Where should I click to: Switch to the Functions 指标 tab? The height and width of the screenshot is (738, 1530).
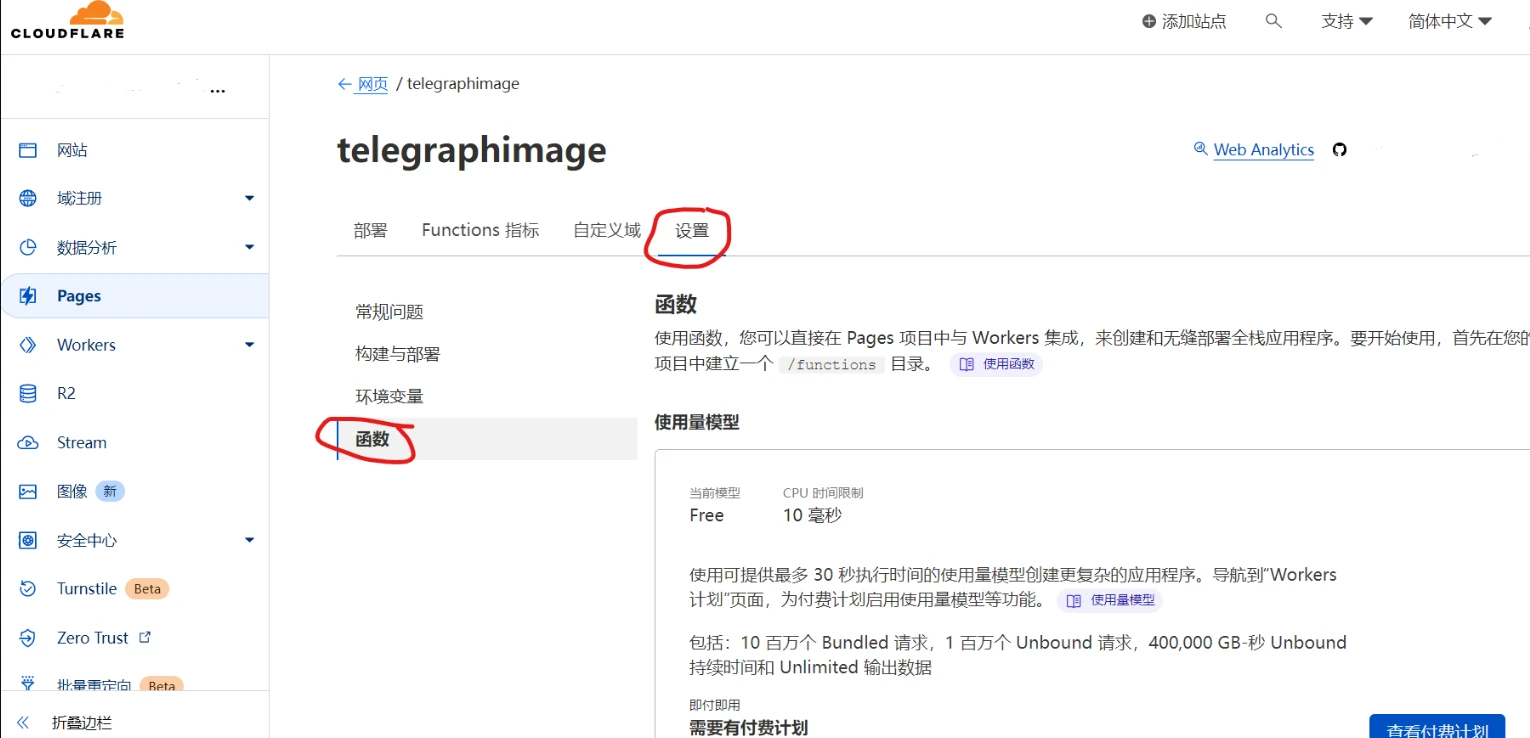[x=480, y=231]
